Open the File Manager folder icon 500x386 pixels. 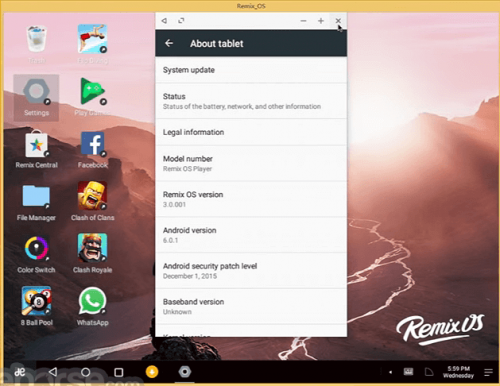[36, 197]
